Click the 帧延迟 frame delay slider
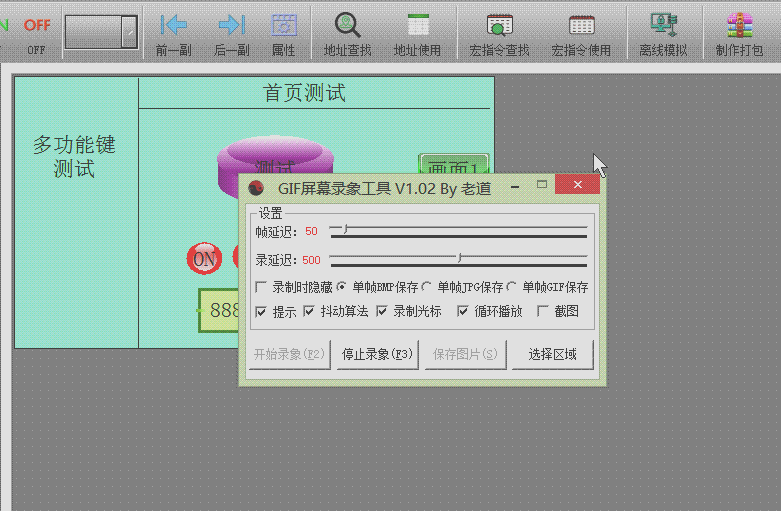 [458, 231]
